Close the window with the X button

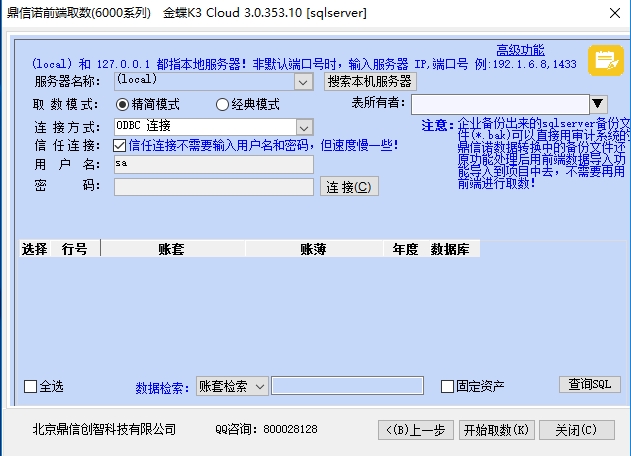coord(615,13)
